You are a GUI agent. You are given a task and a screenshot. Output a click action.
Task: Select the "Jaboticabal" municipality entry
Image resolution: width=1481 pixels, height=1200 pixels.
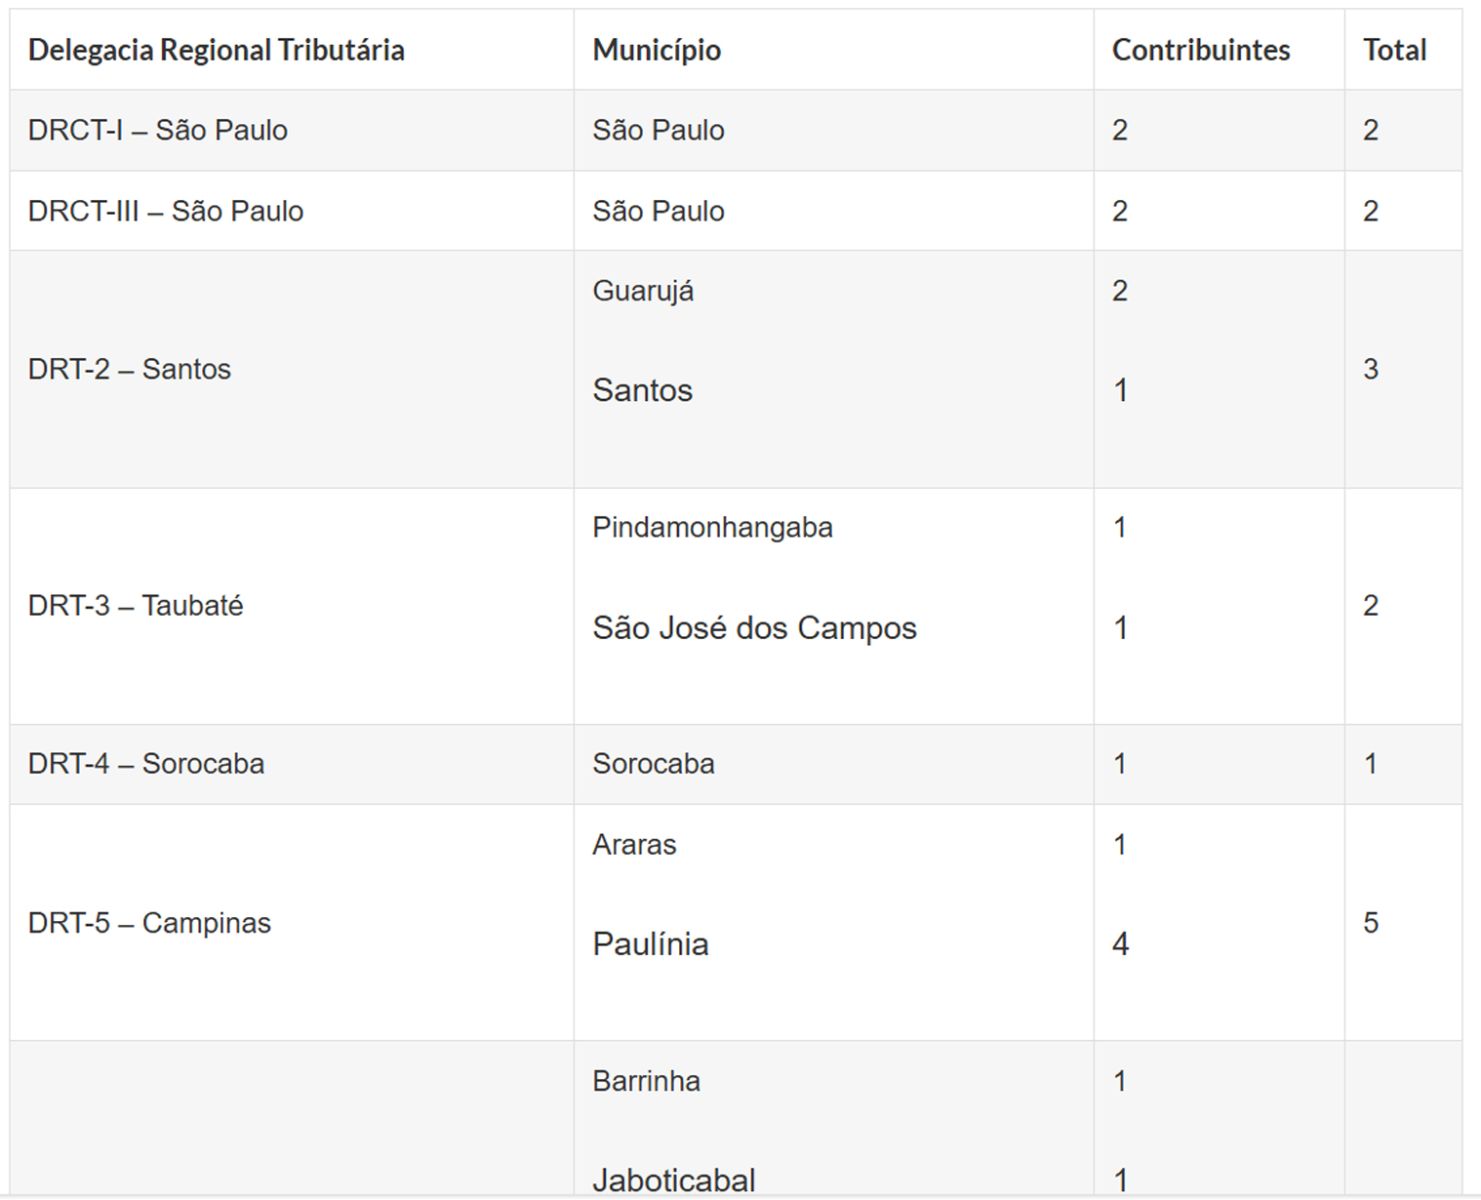674,1180
